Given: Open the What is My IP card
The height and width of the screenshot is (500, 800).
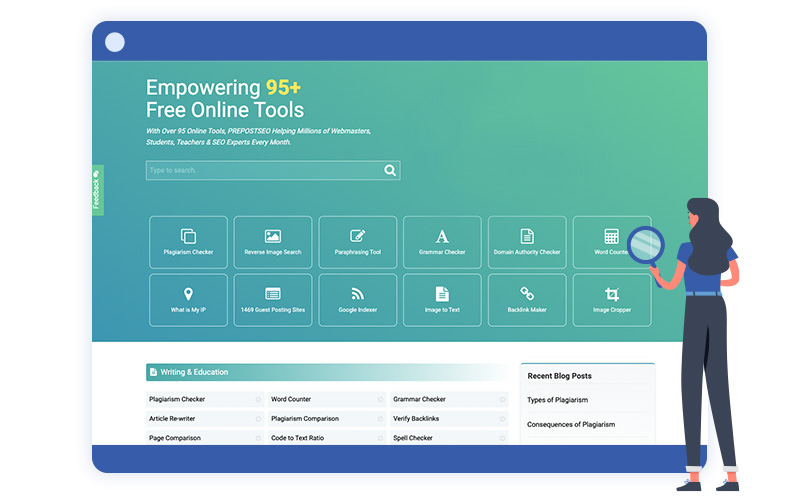Looking at the screenshot, I should tap(188, 300).
